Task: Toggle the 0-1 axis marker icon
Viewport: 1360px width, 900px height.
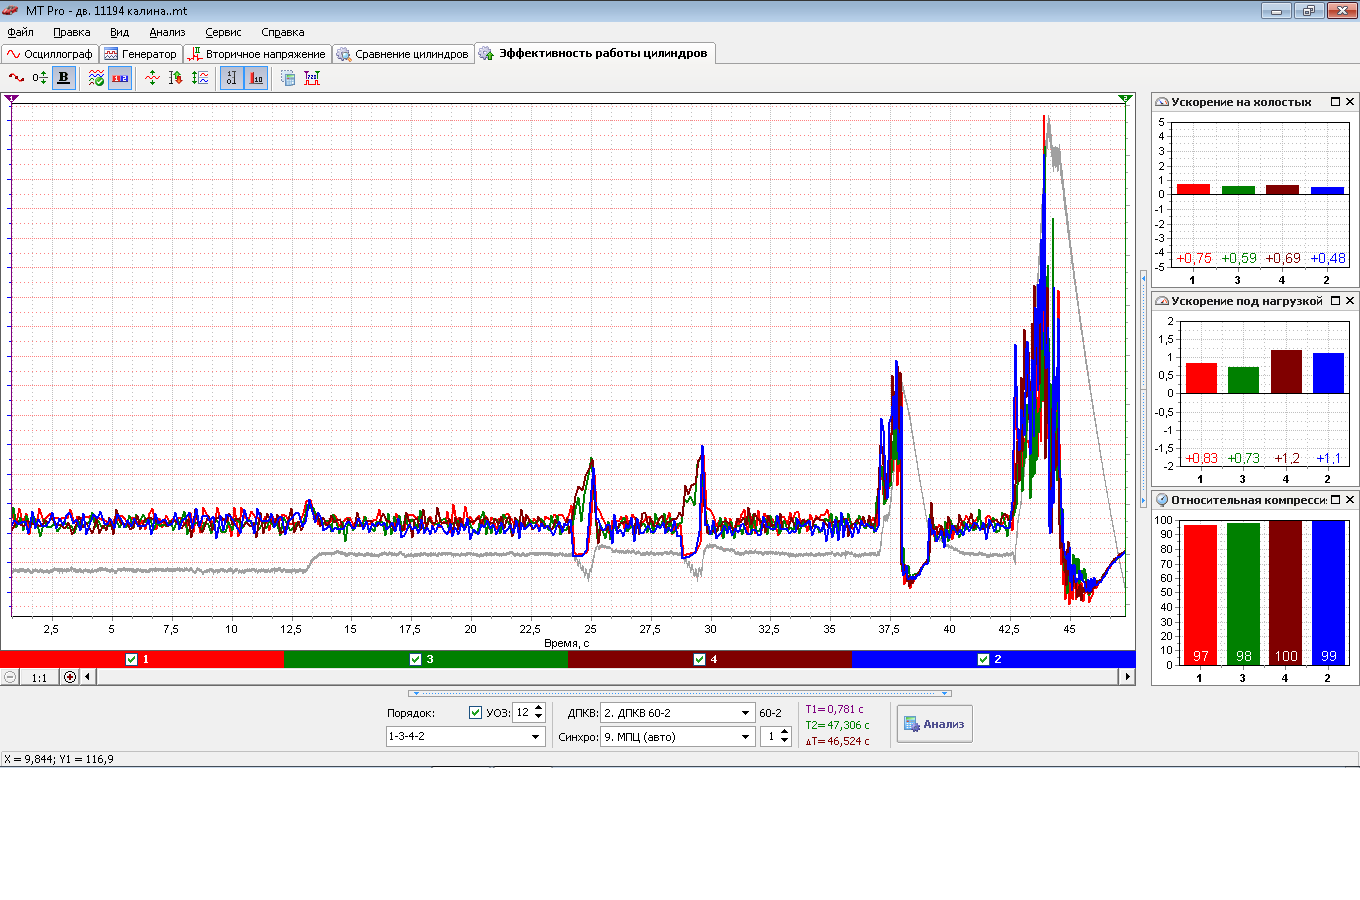Action: click(x=231, y=77)
